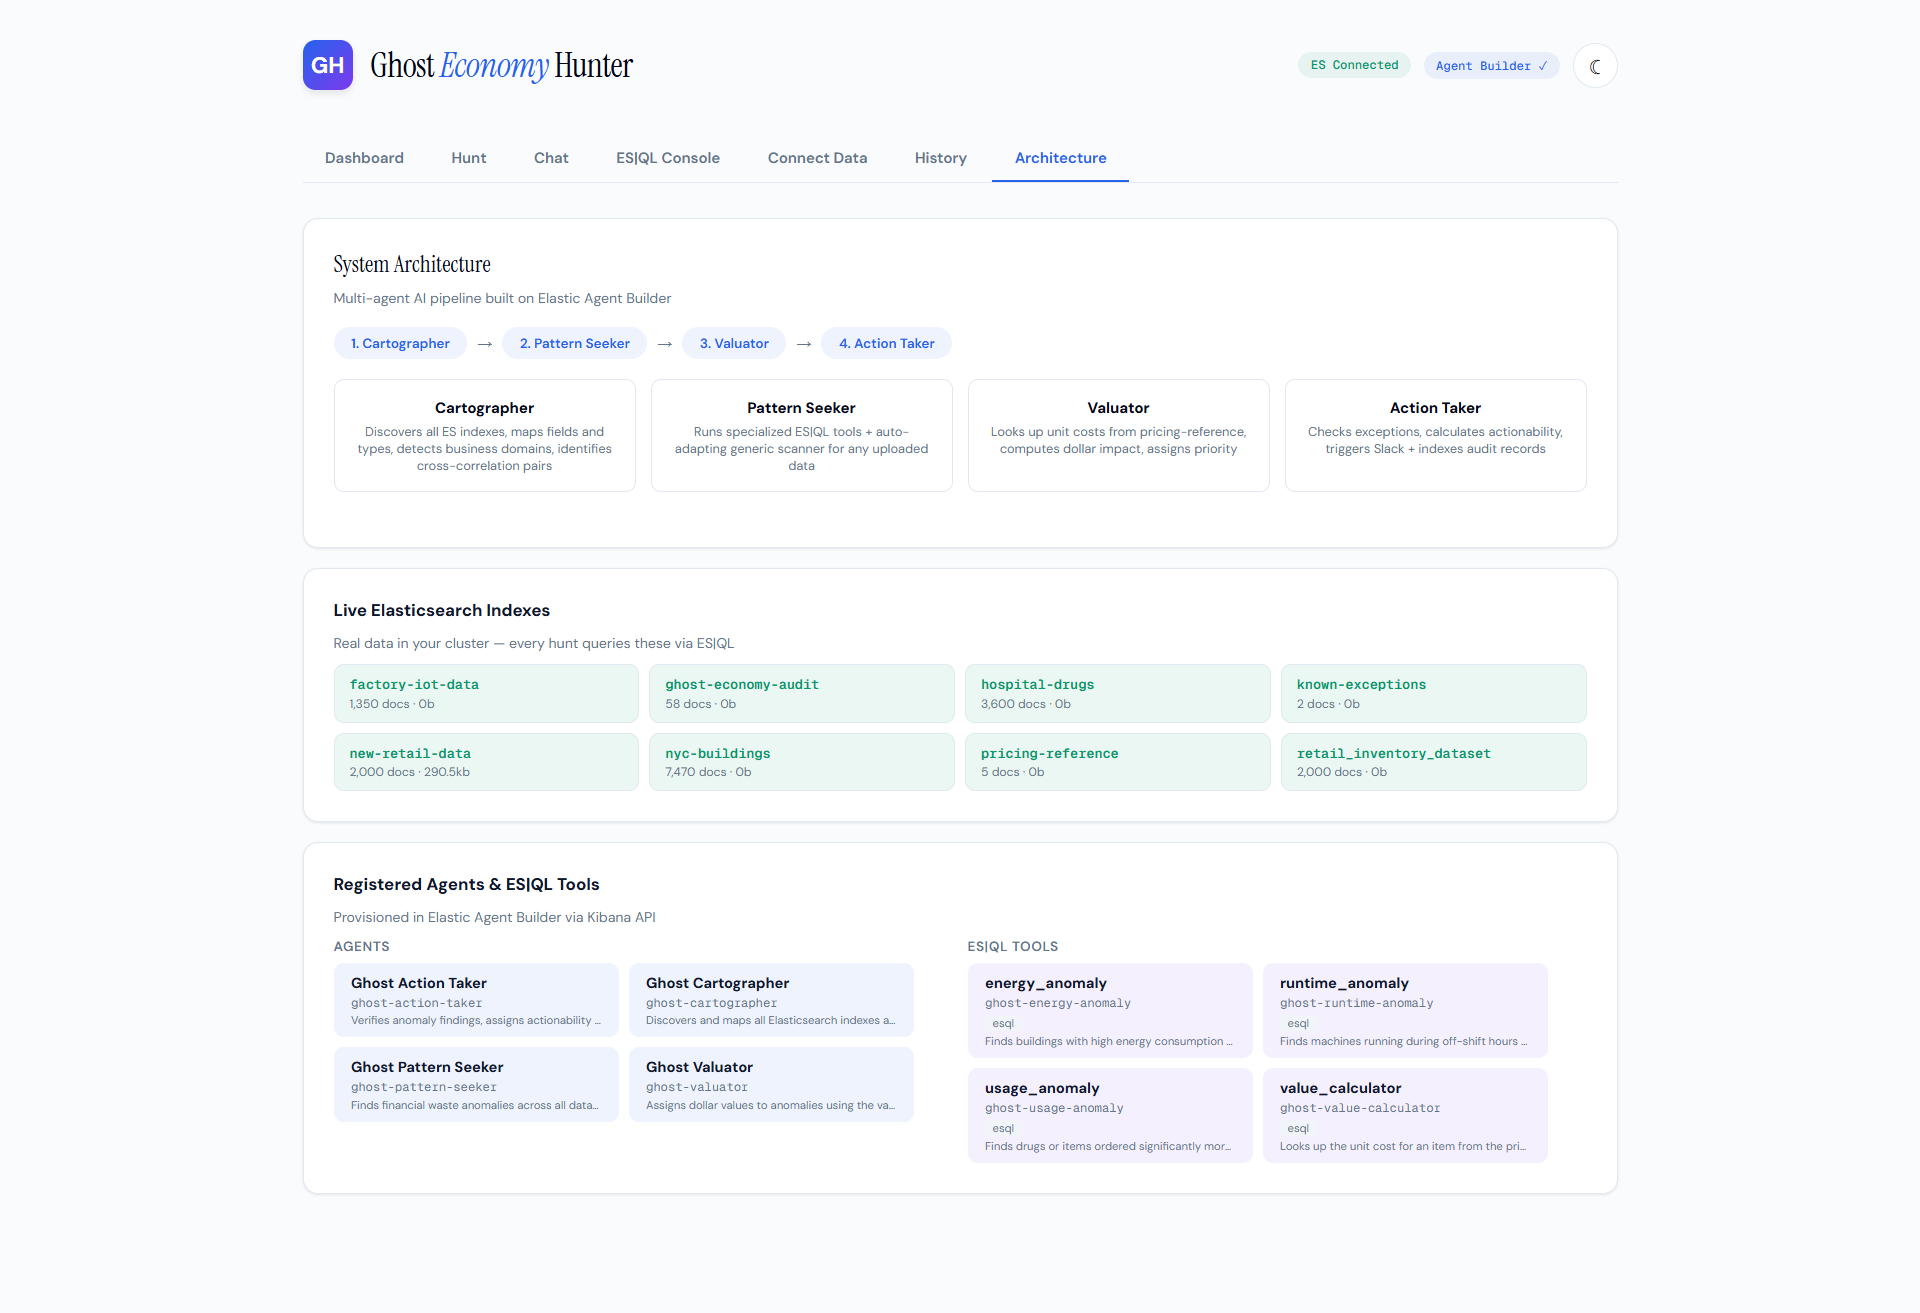Toggle dark mode with moon icon

tap(1594, 66)
